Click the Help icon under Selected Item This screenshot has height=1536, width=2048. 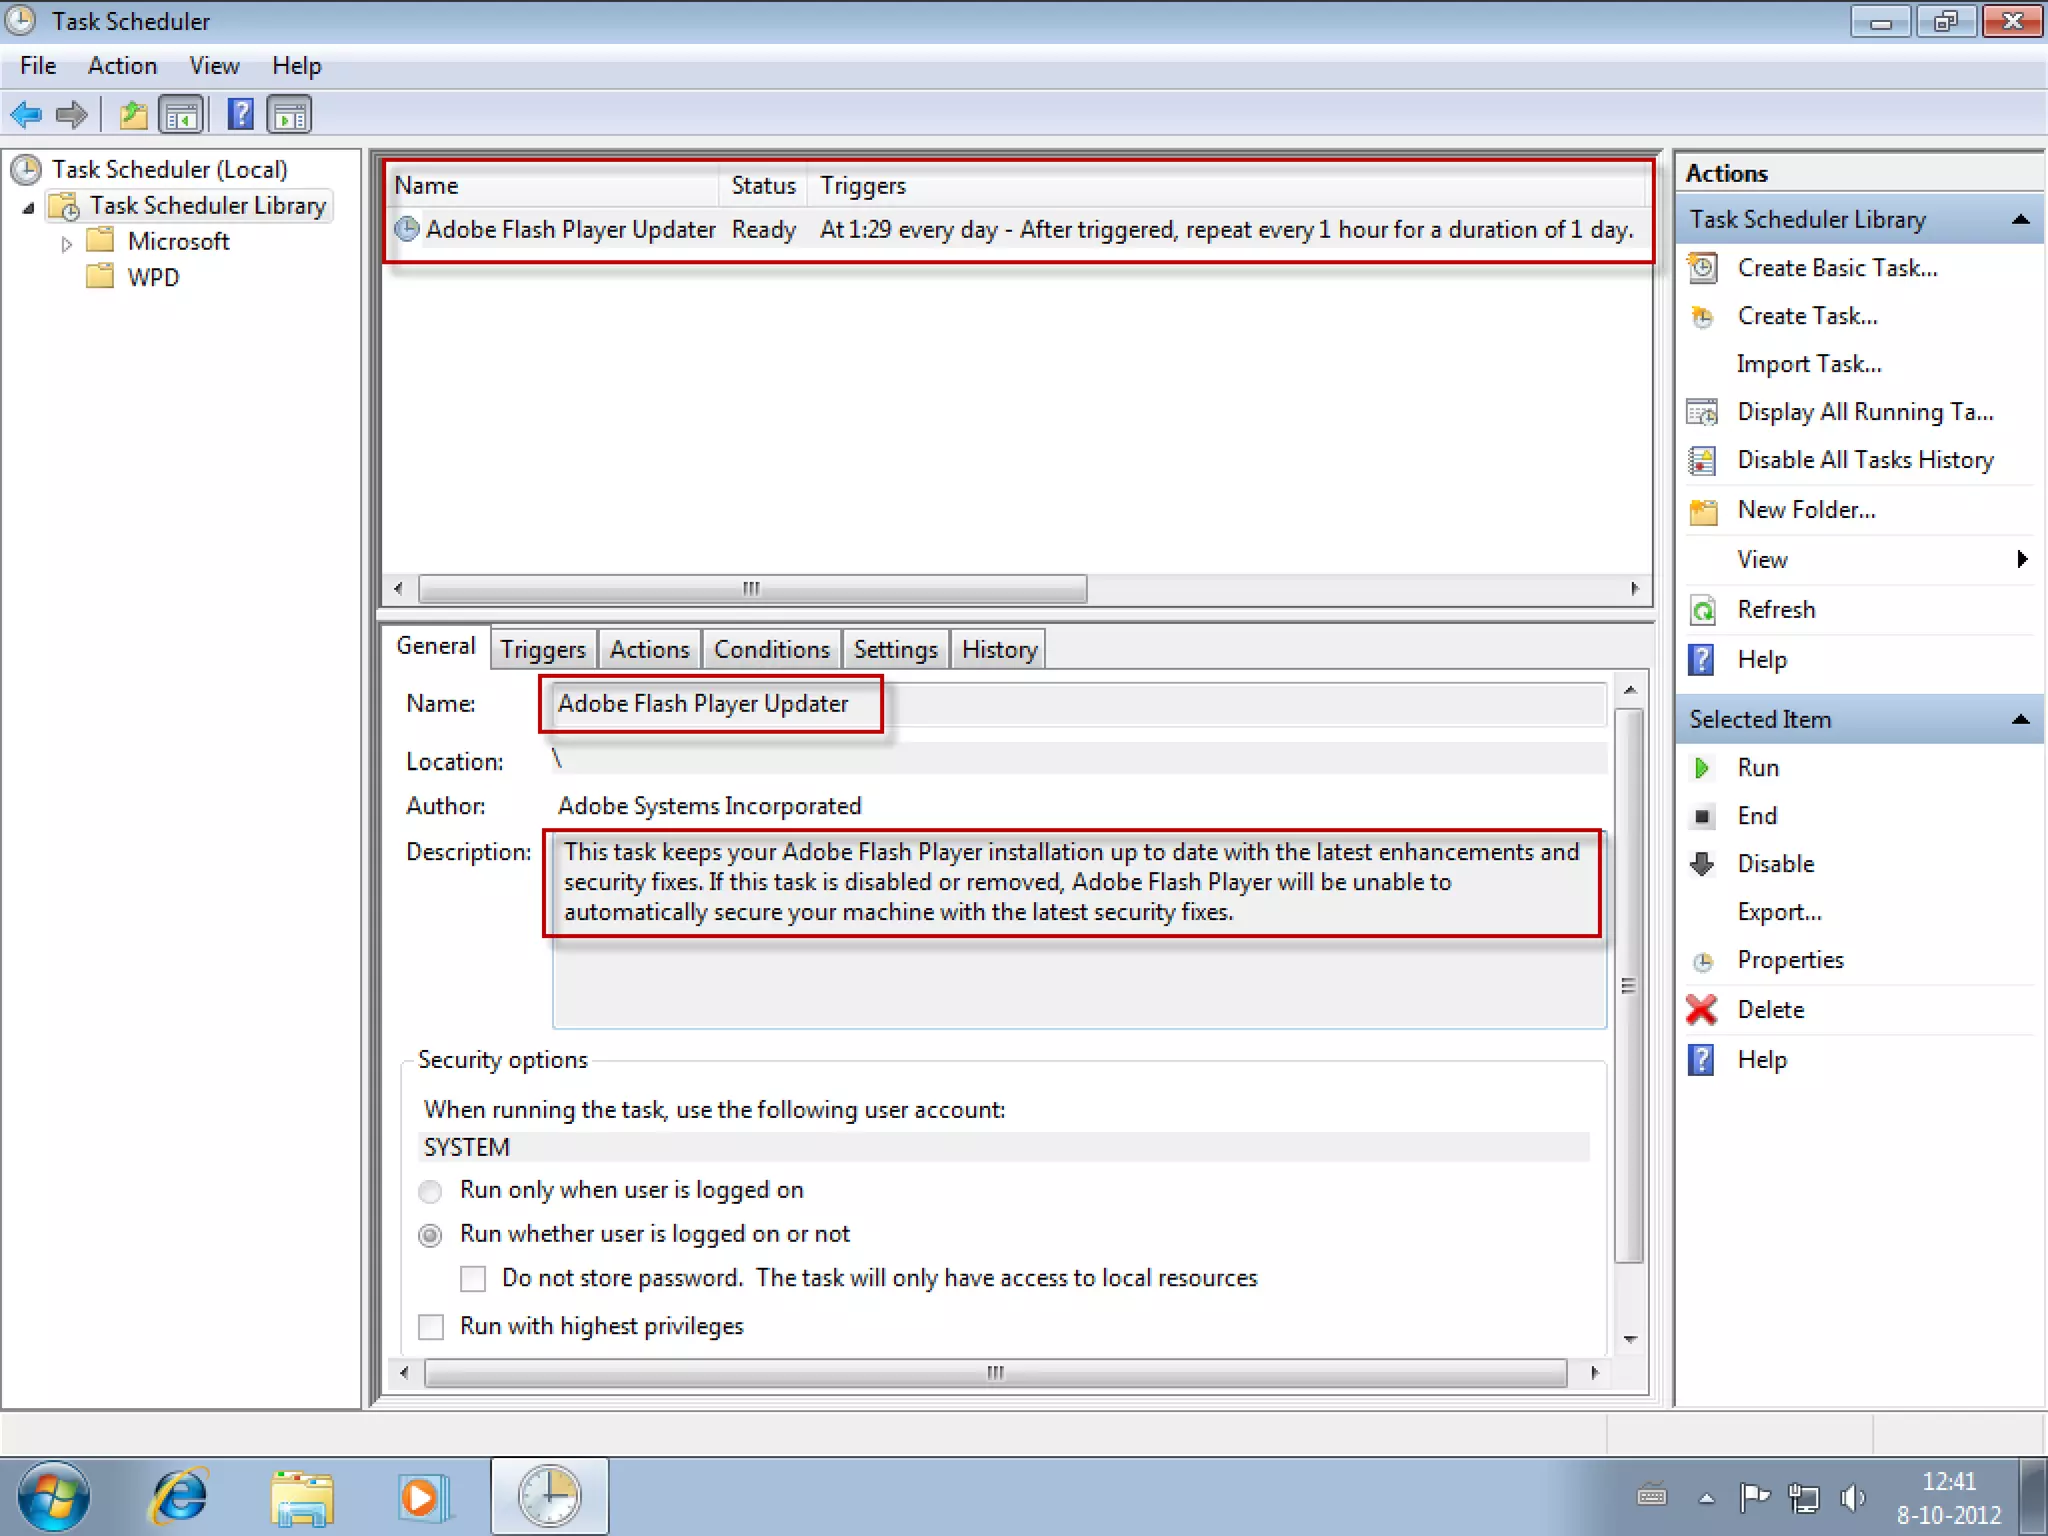1701,1060
